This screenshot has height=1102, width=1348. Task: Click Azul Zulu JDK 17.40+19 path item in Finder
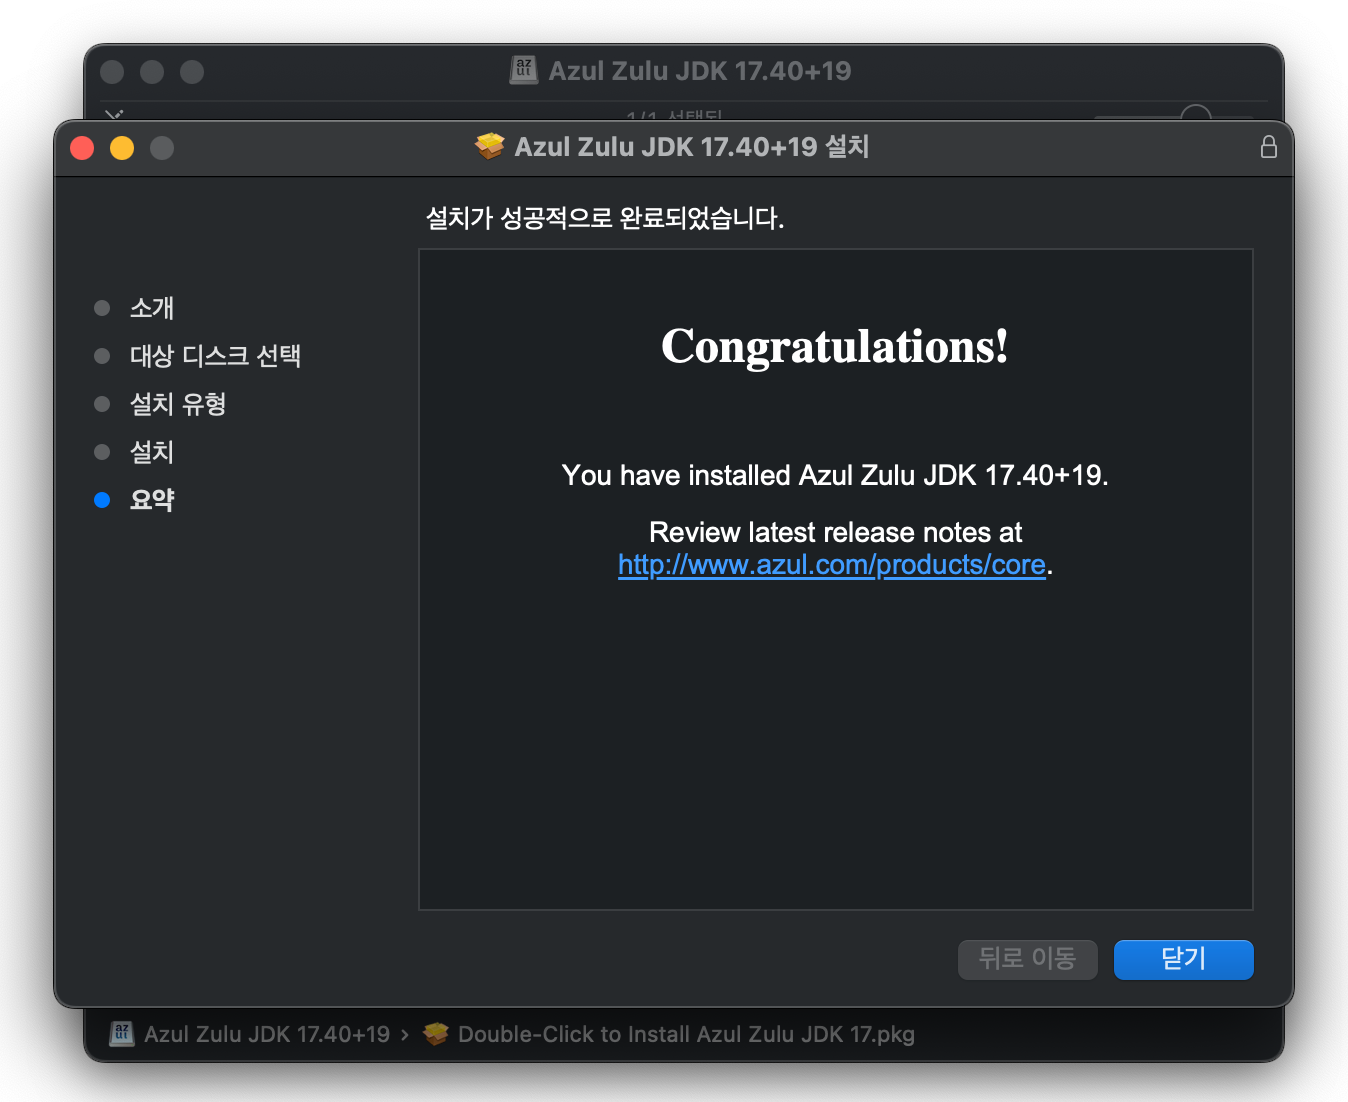point(267,1034)
